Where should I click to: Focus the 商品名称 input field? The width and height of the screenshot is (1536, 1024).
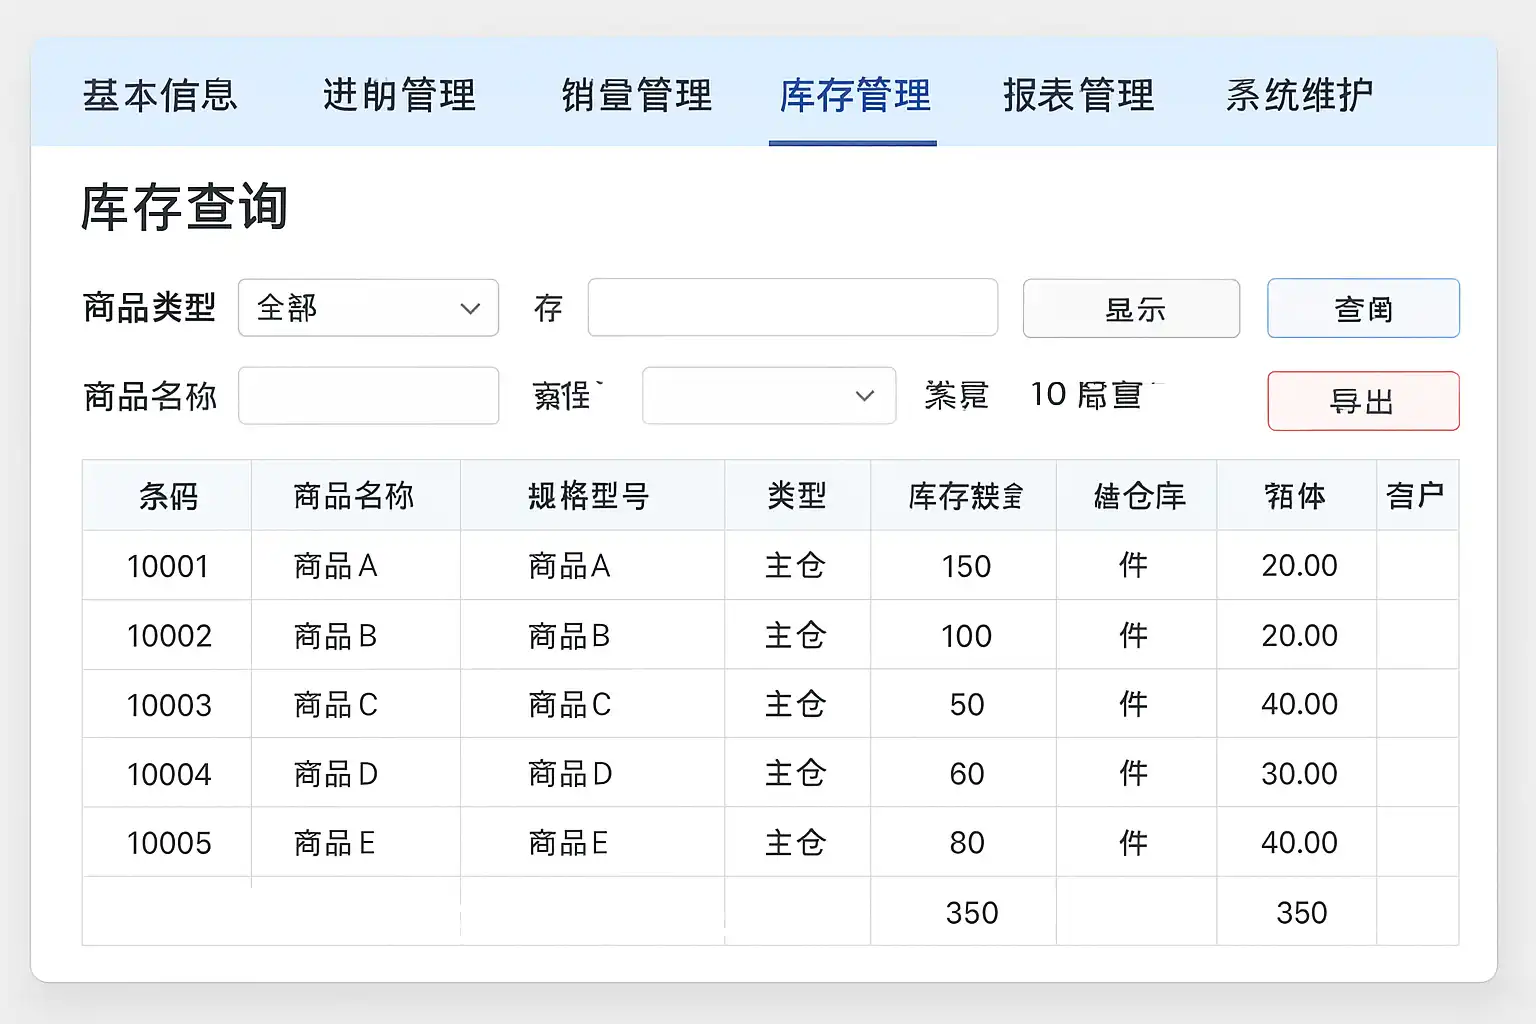click(368, 396)
